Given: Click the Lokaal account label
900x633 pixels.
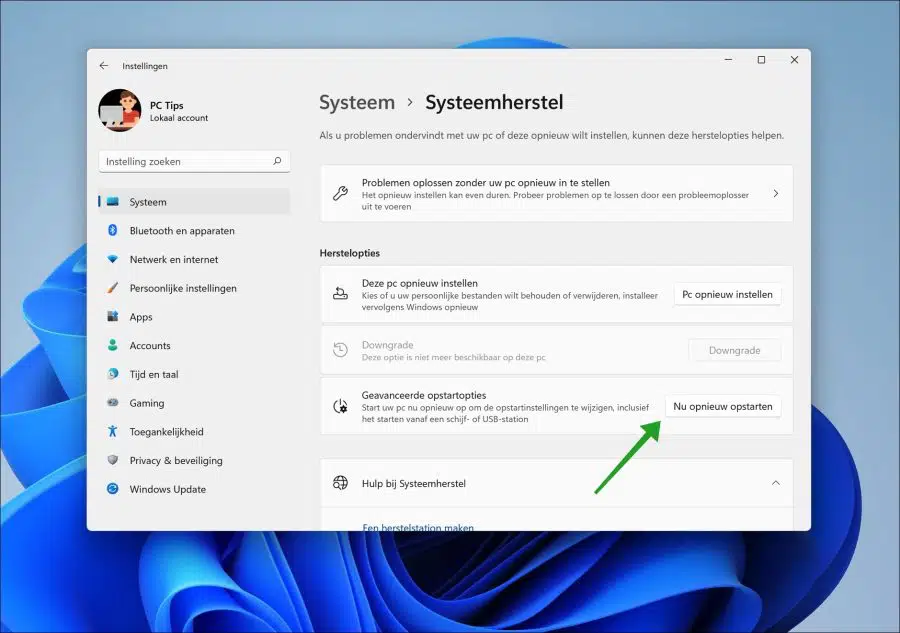Looking at the screenshot, I should point(179,118).
